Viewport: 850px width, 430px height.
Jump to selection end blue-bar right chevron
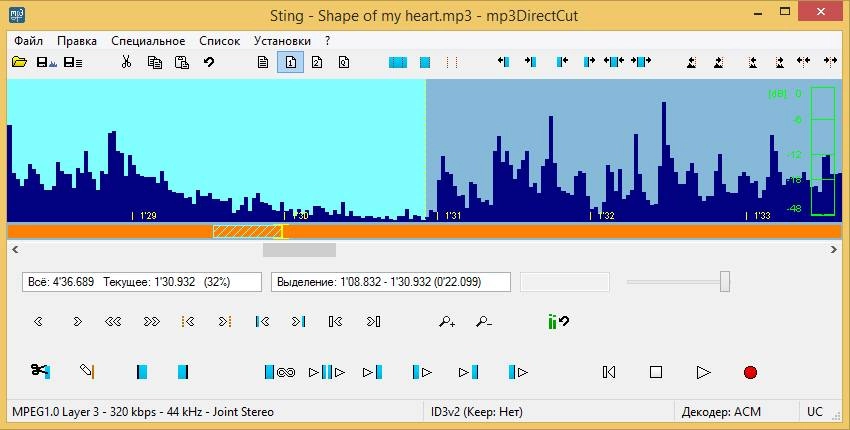[298, 322]
